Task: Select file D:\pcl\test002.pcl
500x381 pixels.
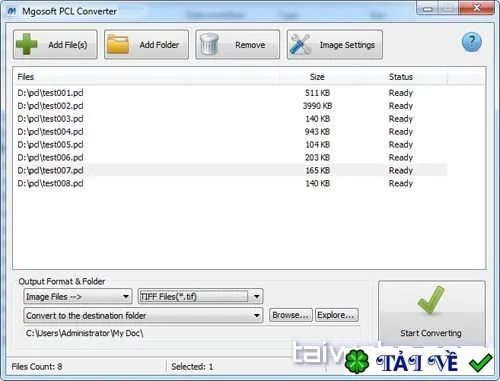Action: (x=50, y=106)
